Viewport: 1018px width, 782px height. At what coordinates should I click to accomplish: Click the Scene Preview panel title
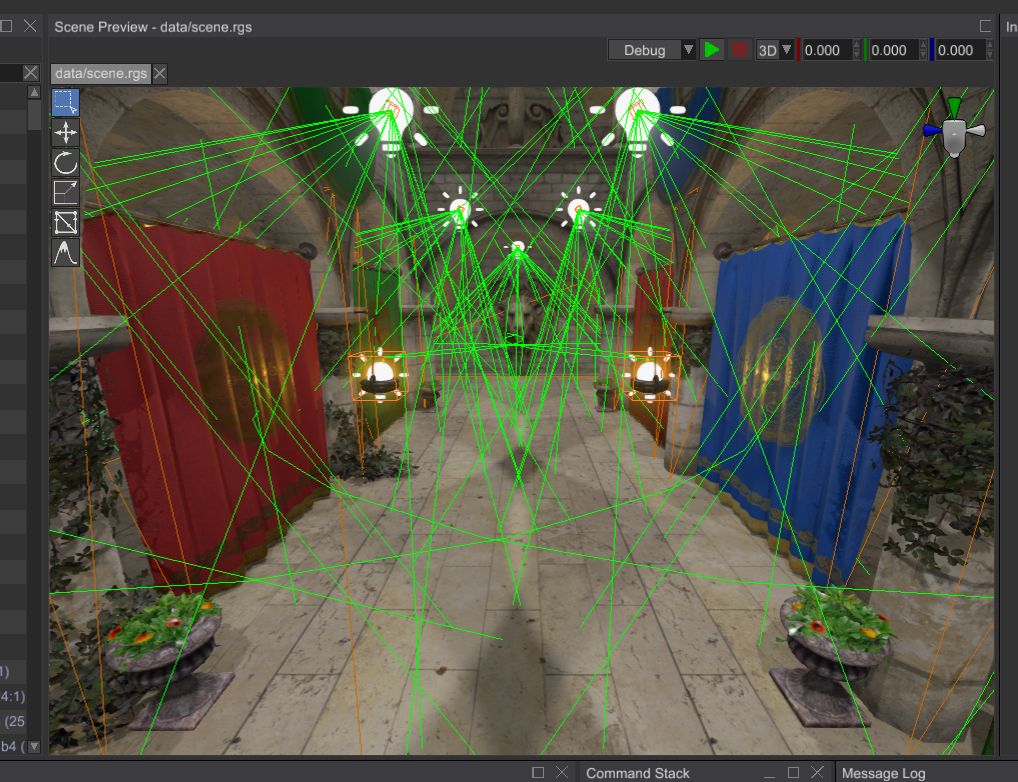pos(153,27)
